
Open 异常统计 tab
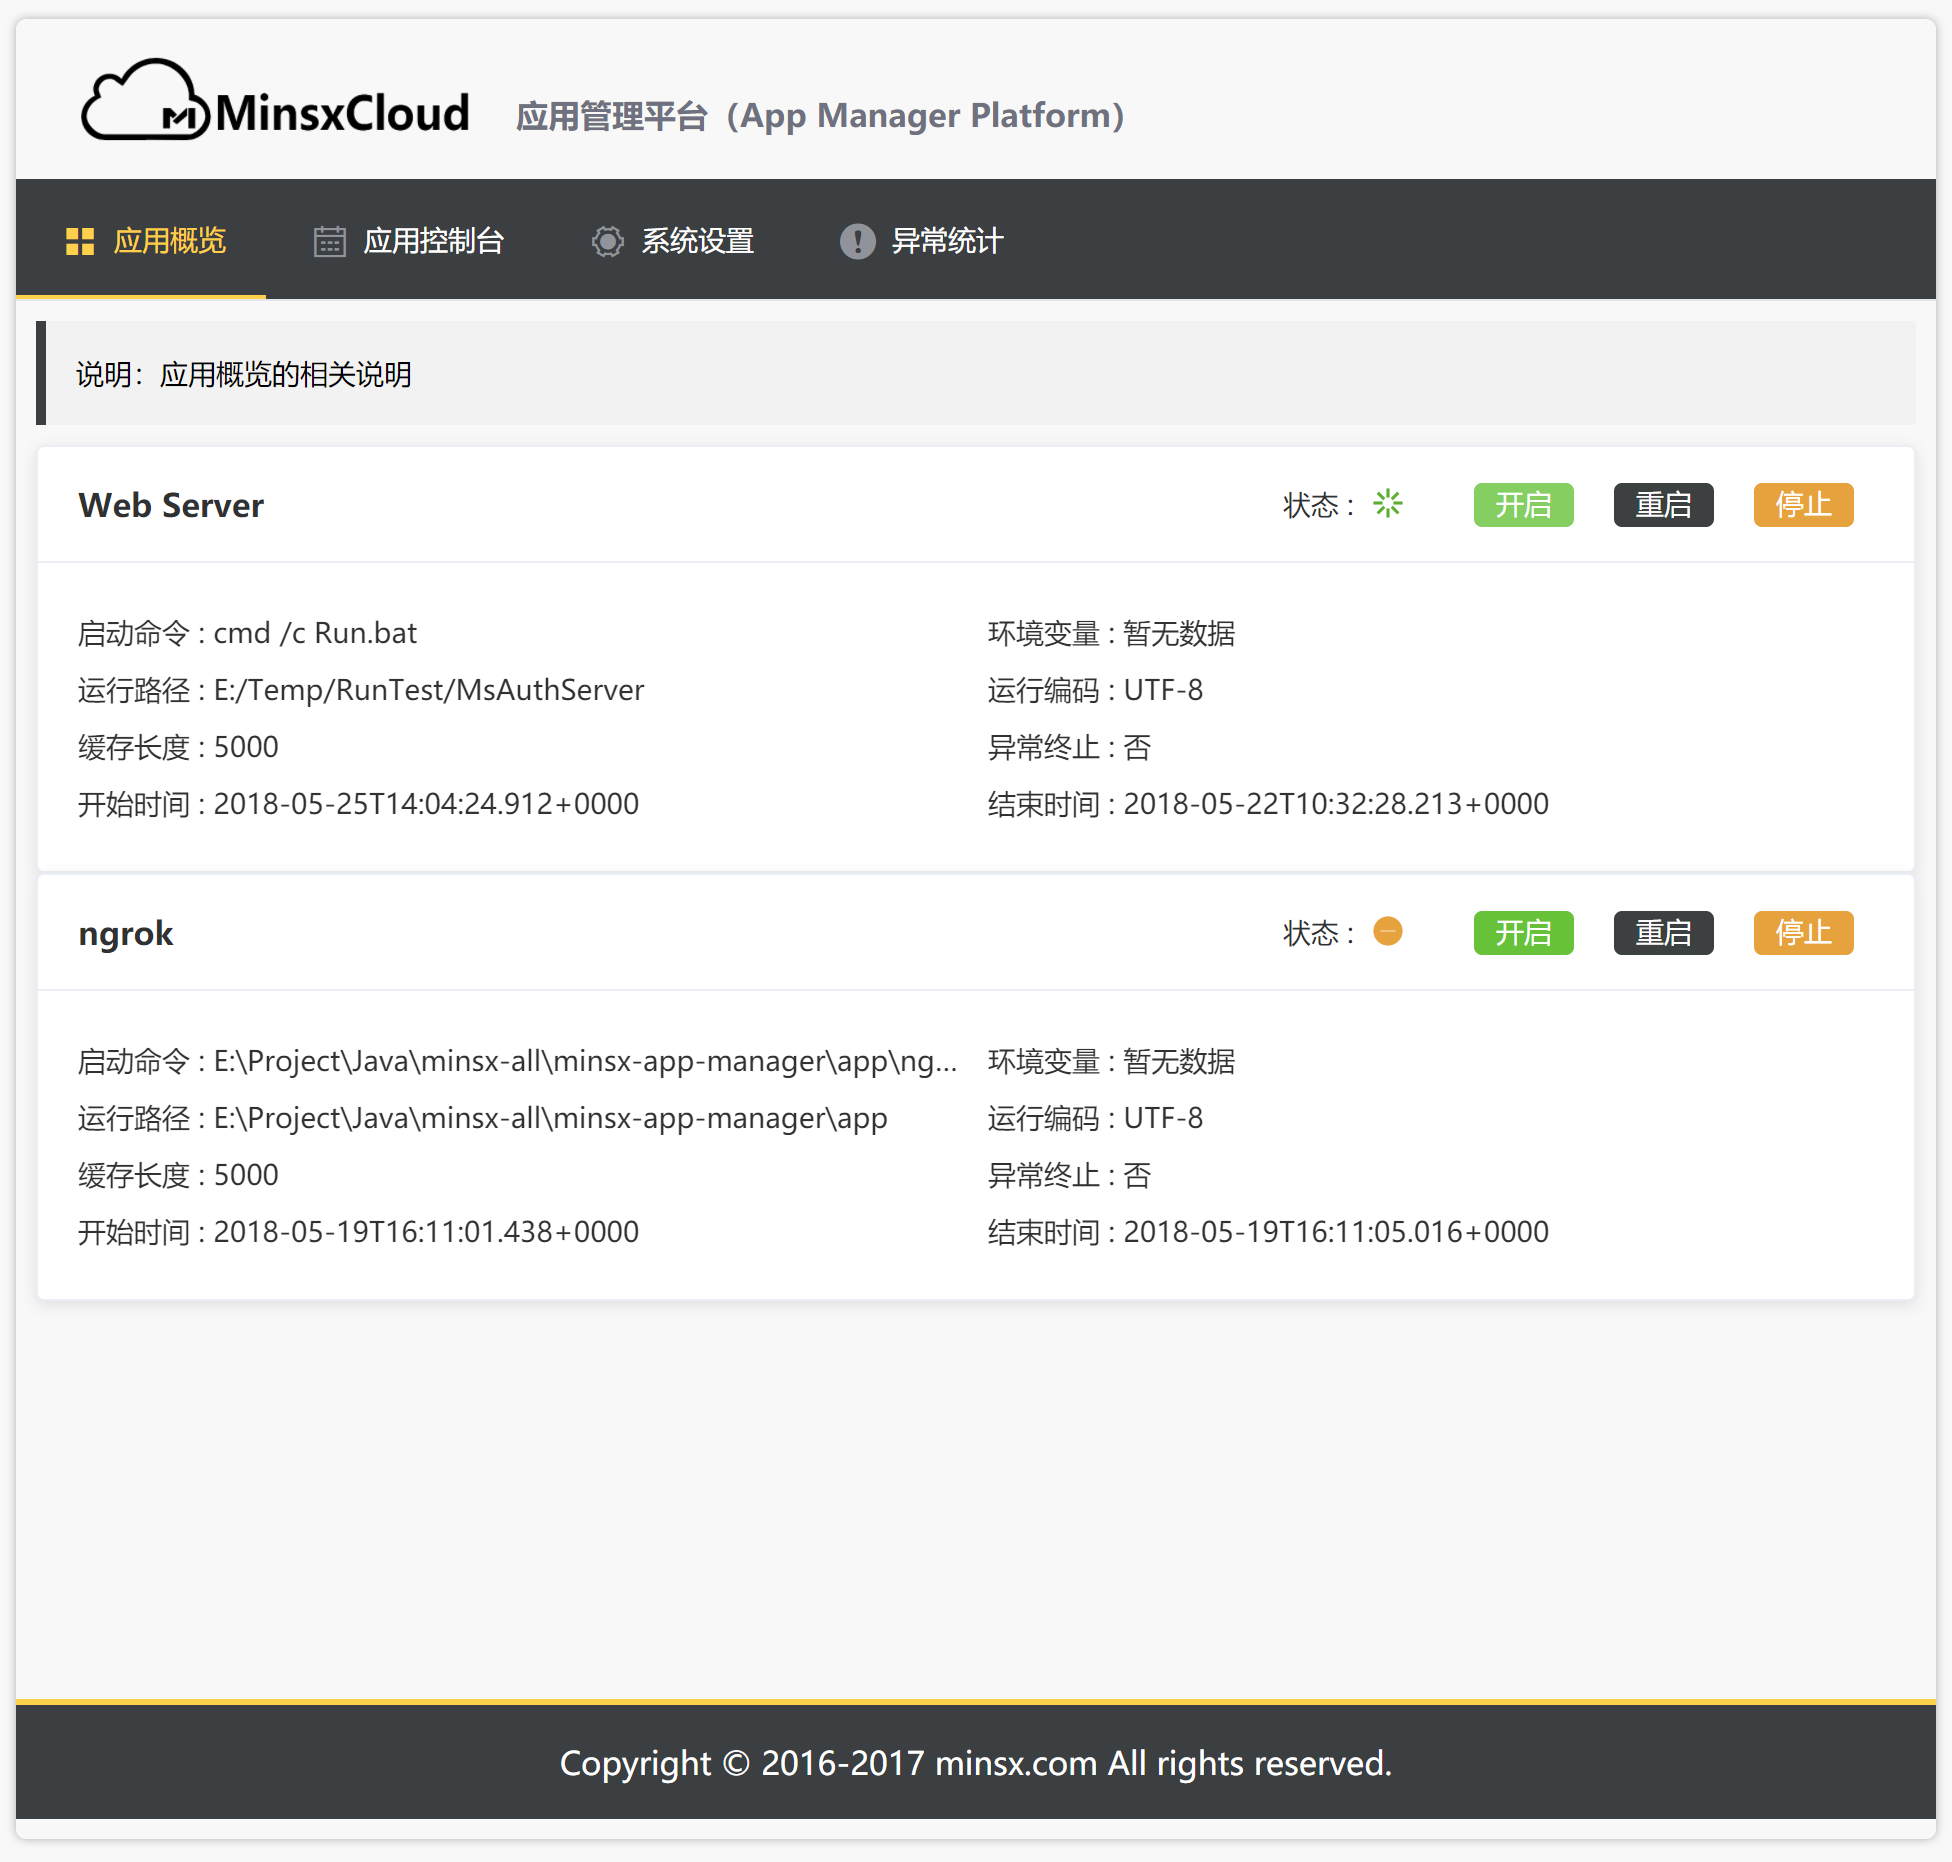(946, 241)
